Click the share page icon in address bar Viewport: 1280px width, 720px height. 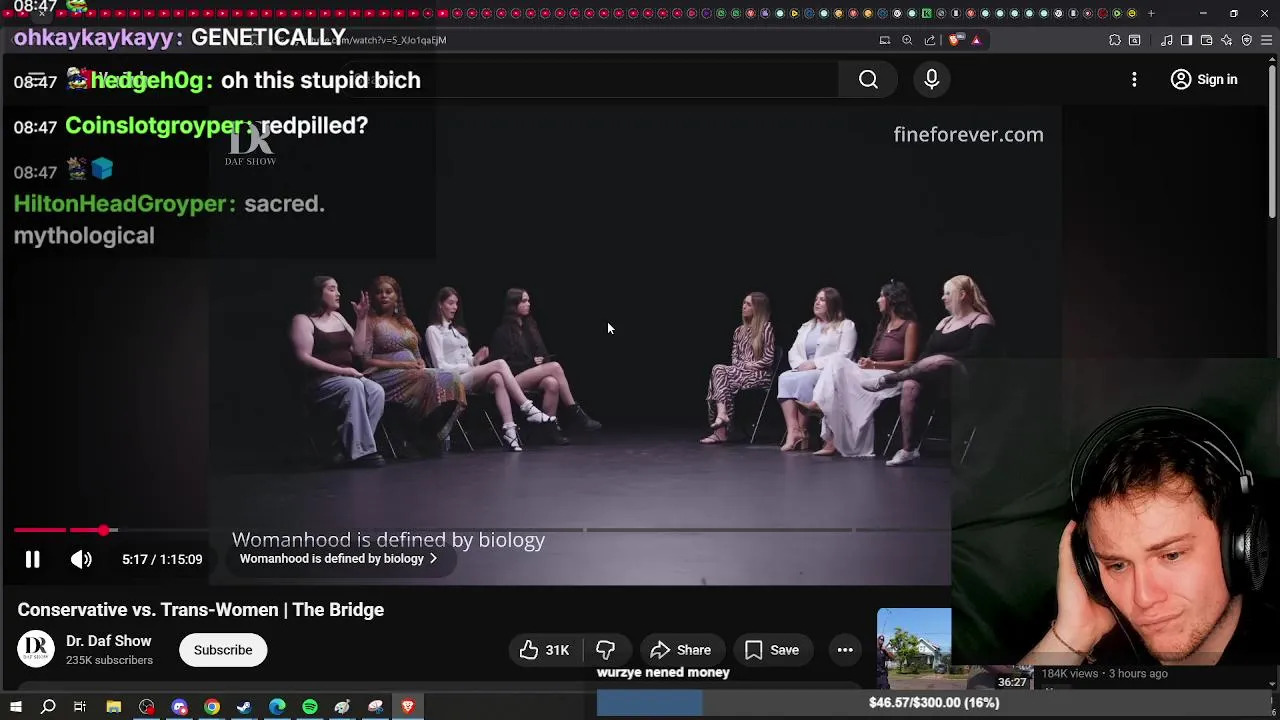pos(930,40)
